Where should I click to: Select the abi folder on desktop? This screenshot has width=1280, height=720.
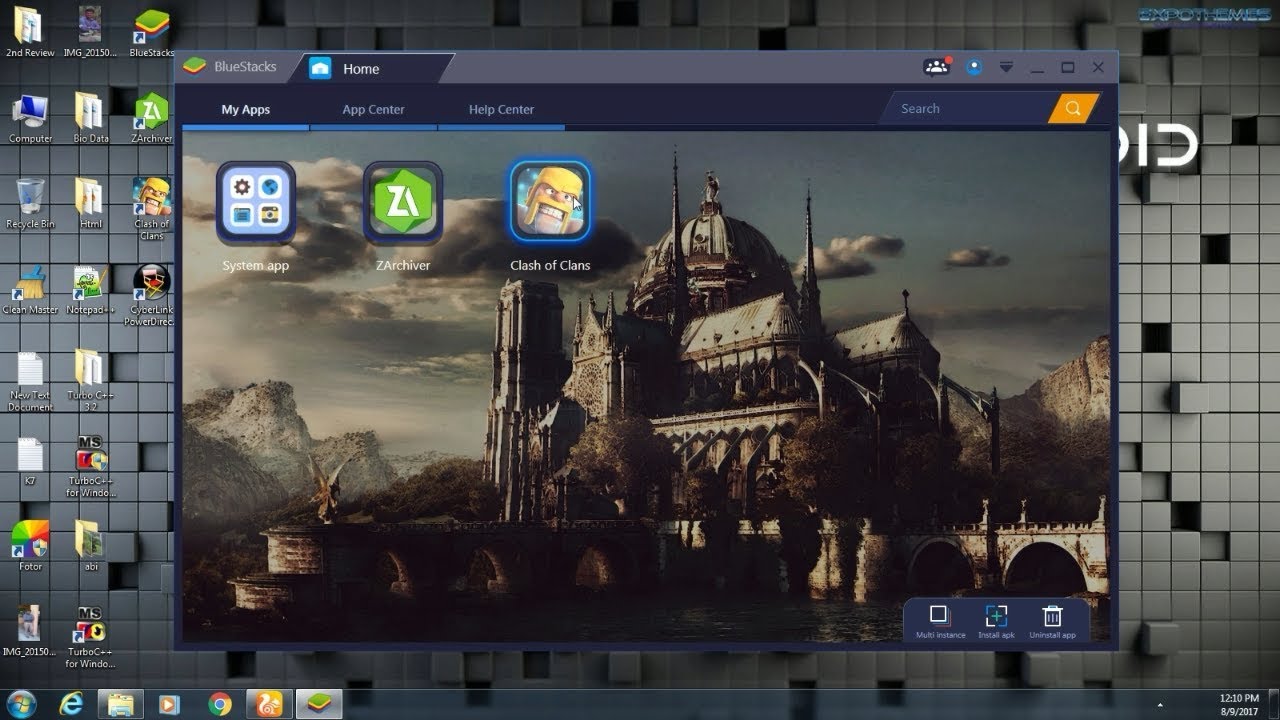click(90, 546)
